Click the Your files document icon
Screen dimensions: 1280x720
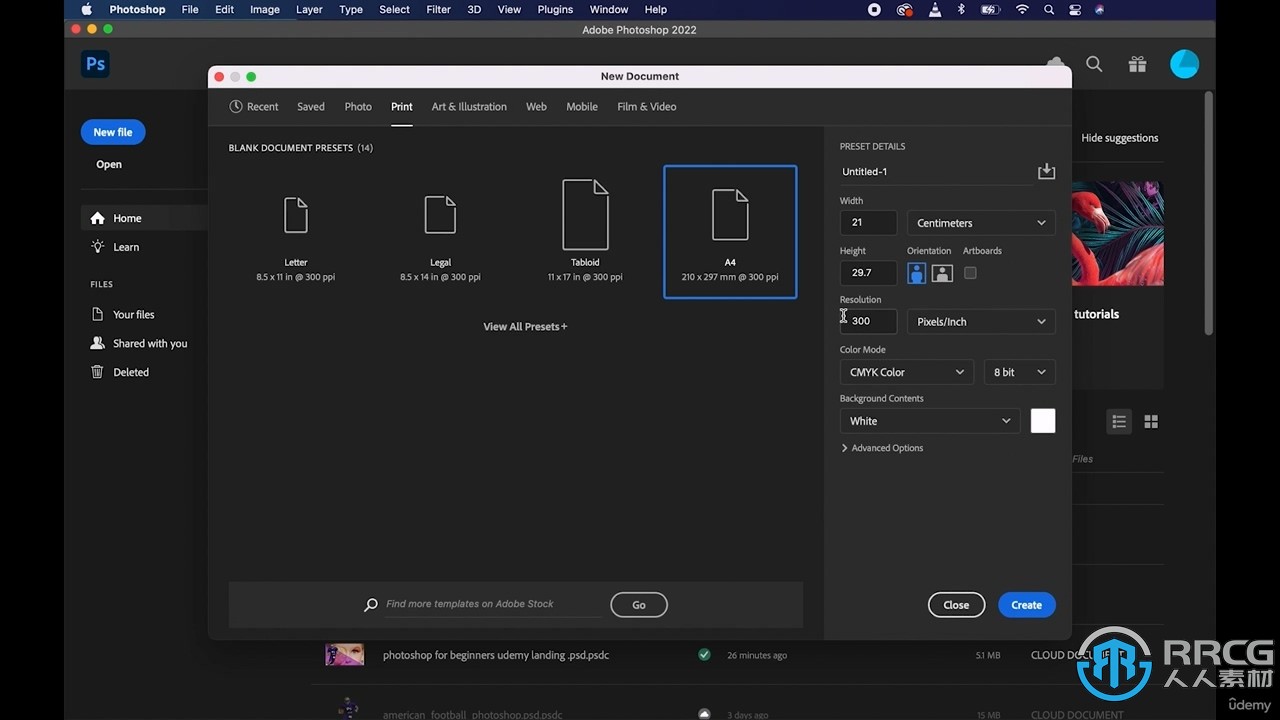click(x=97, y=314)
